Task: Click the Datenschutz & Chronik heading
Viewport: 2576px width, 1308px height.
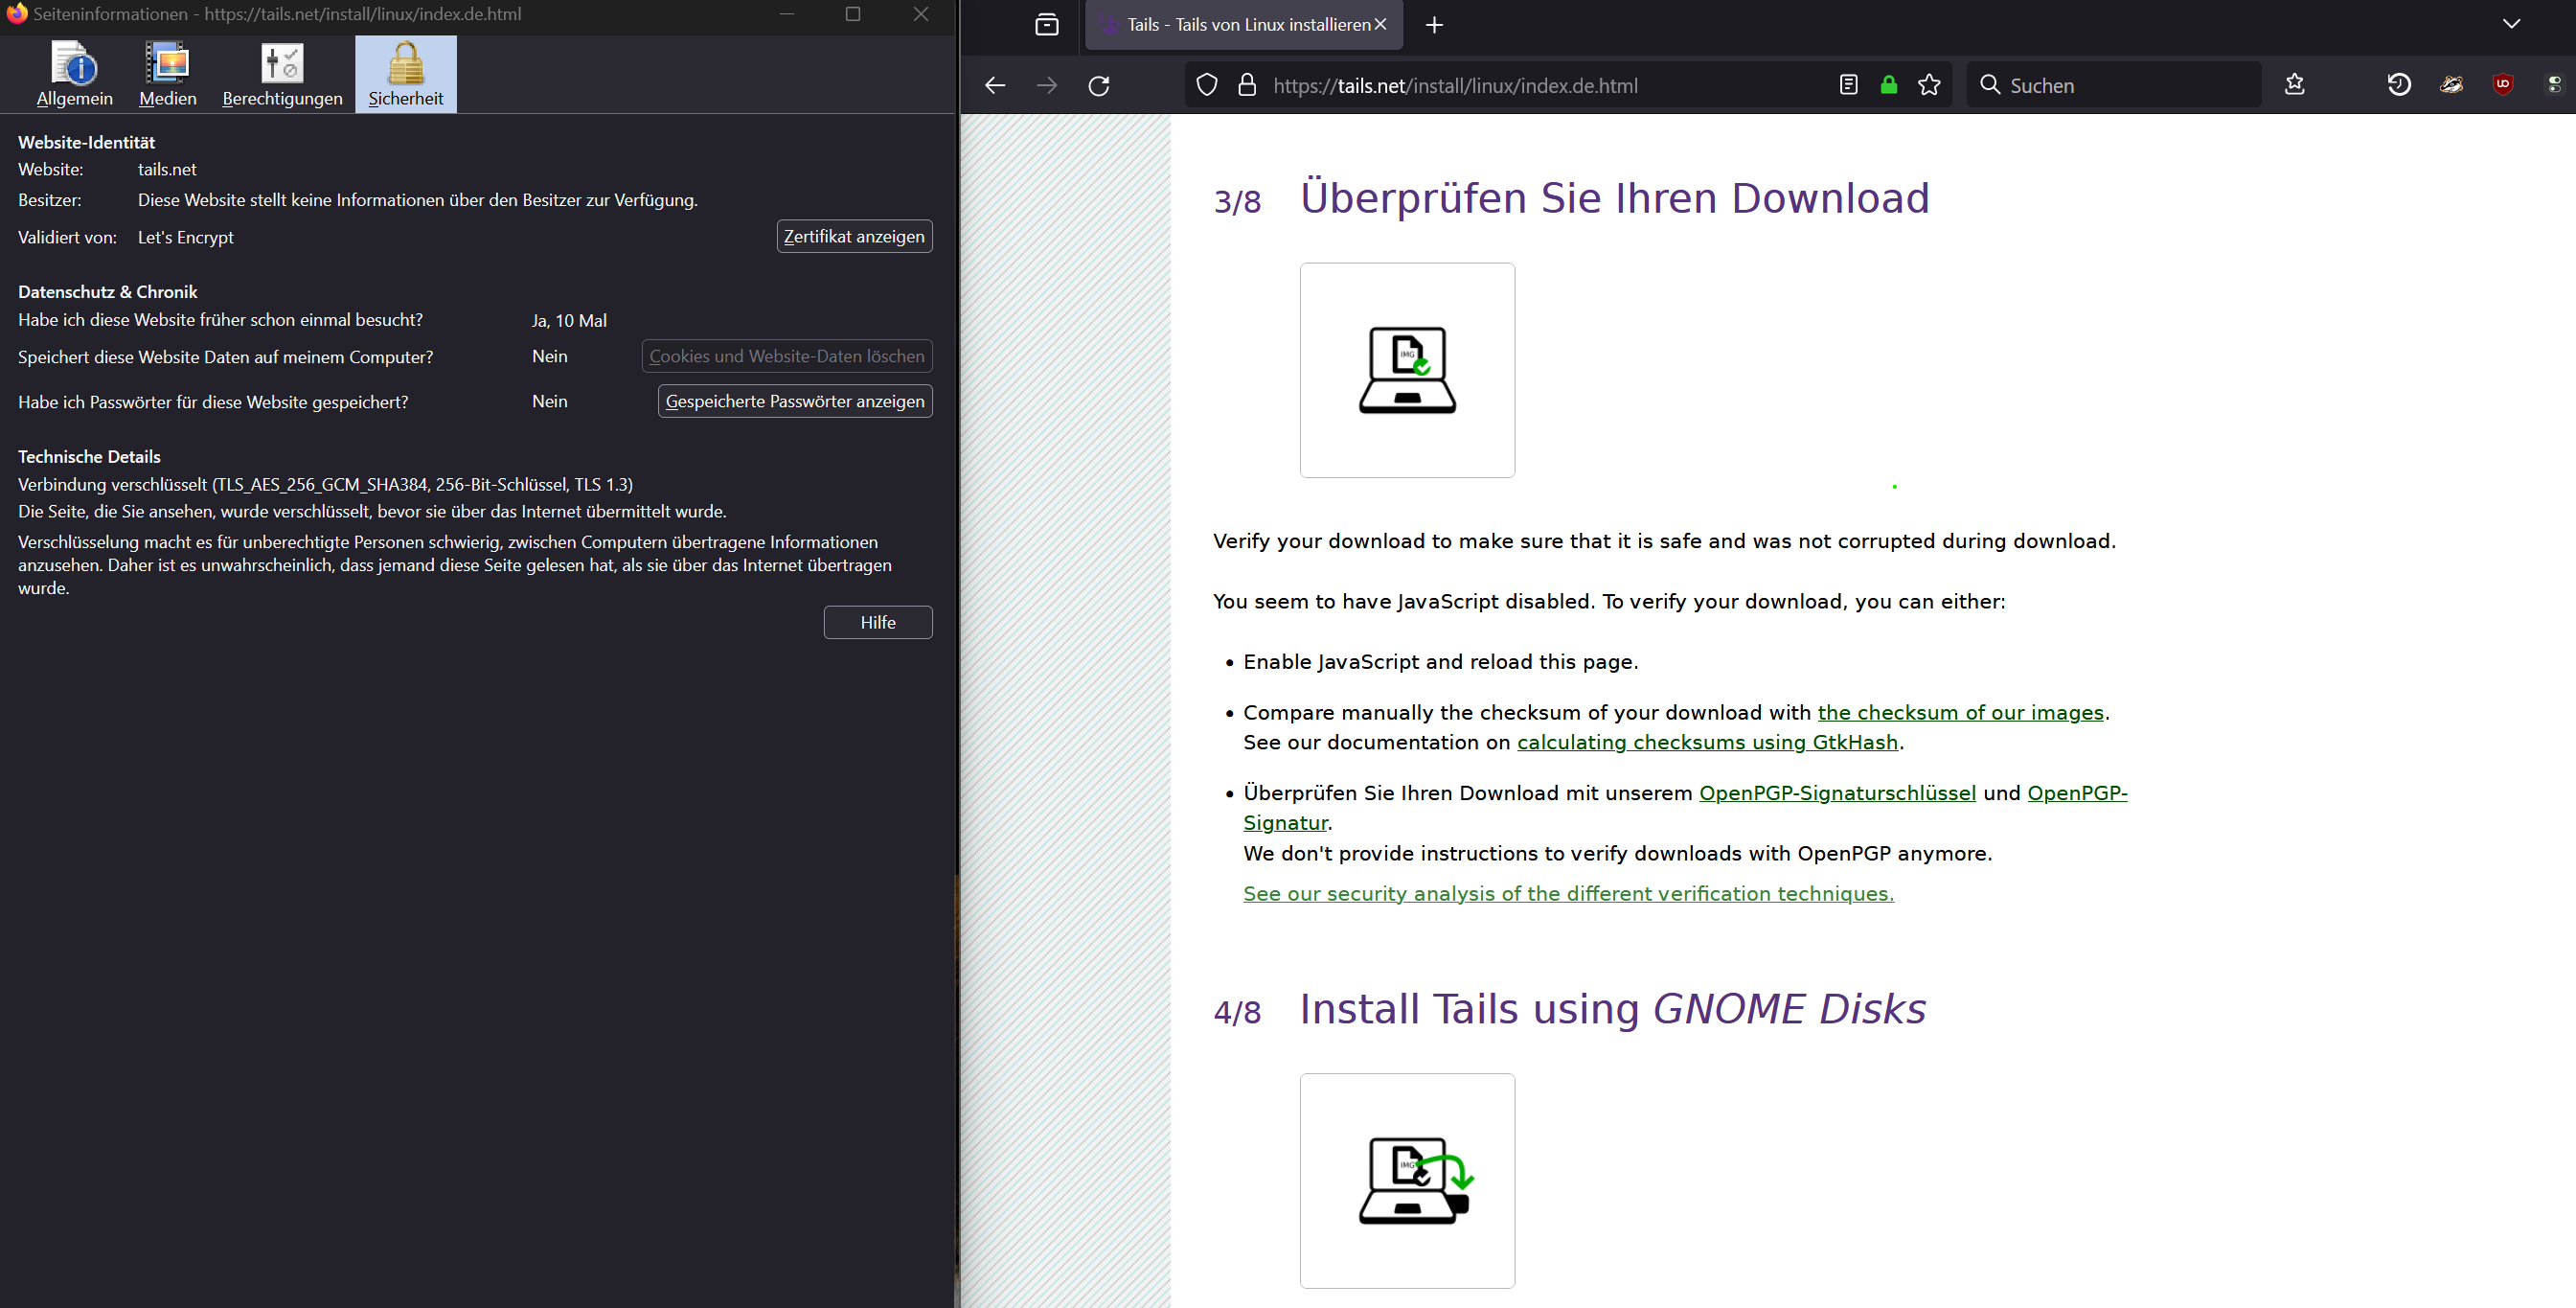Action: pyautogui.click(x=107, y=292)
